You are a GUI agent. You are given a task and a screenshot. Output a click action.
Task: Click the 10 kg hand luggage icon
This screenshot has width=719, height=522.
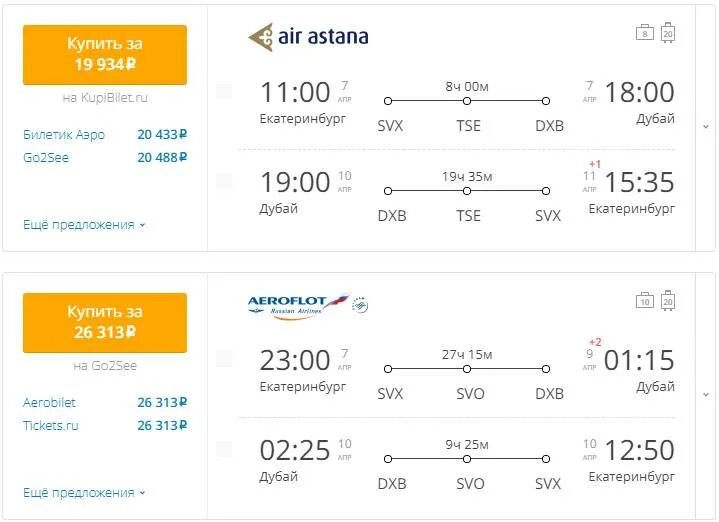point(645,300)
